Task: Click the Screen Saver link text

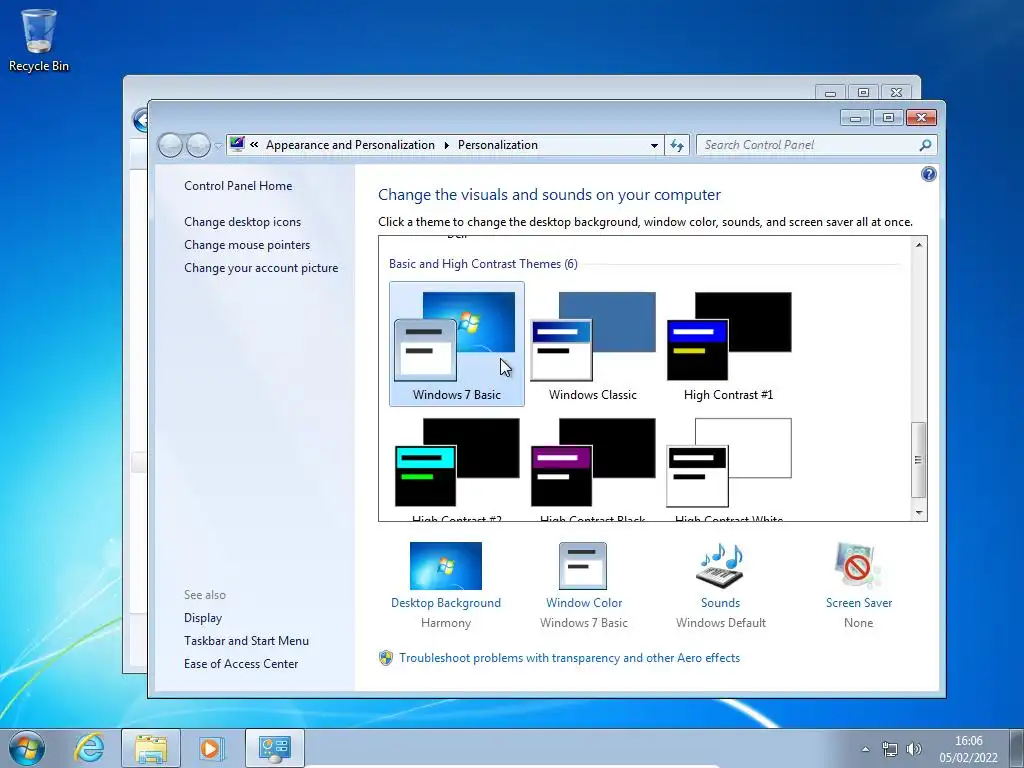Action: (x=859, y=603)
